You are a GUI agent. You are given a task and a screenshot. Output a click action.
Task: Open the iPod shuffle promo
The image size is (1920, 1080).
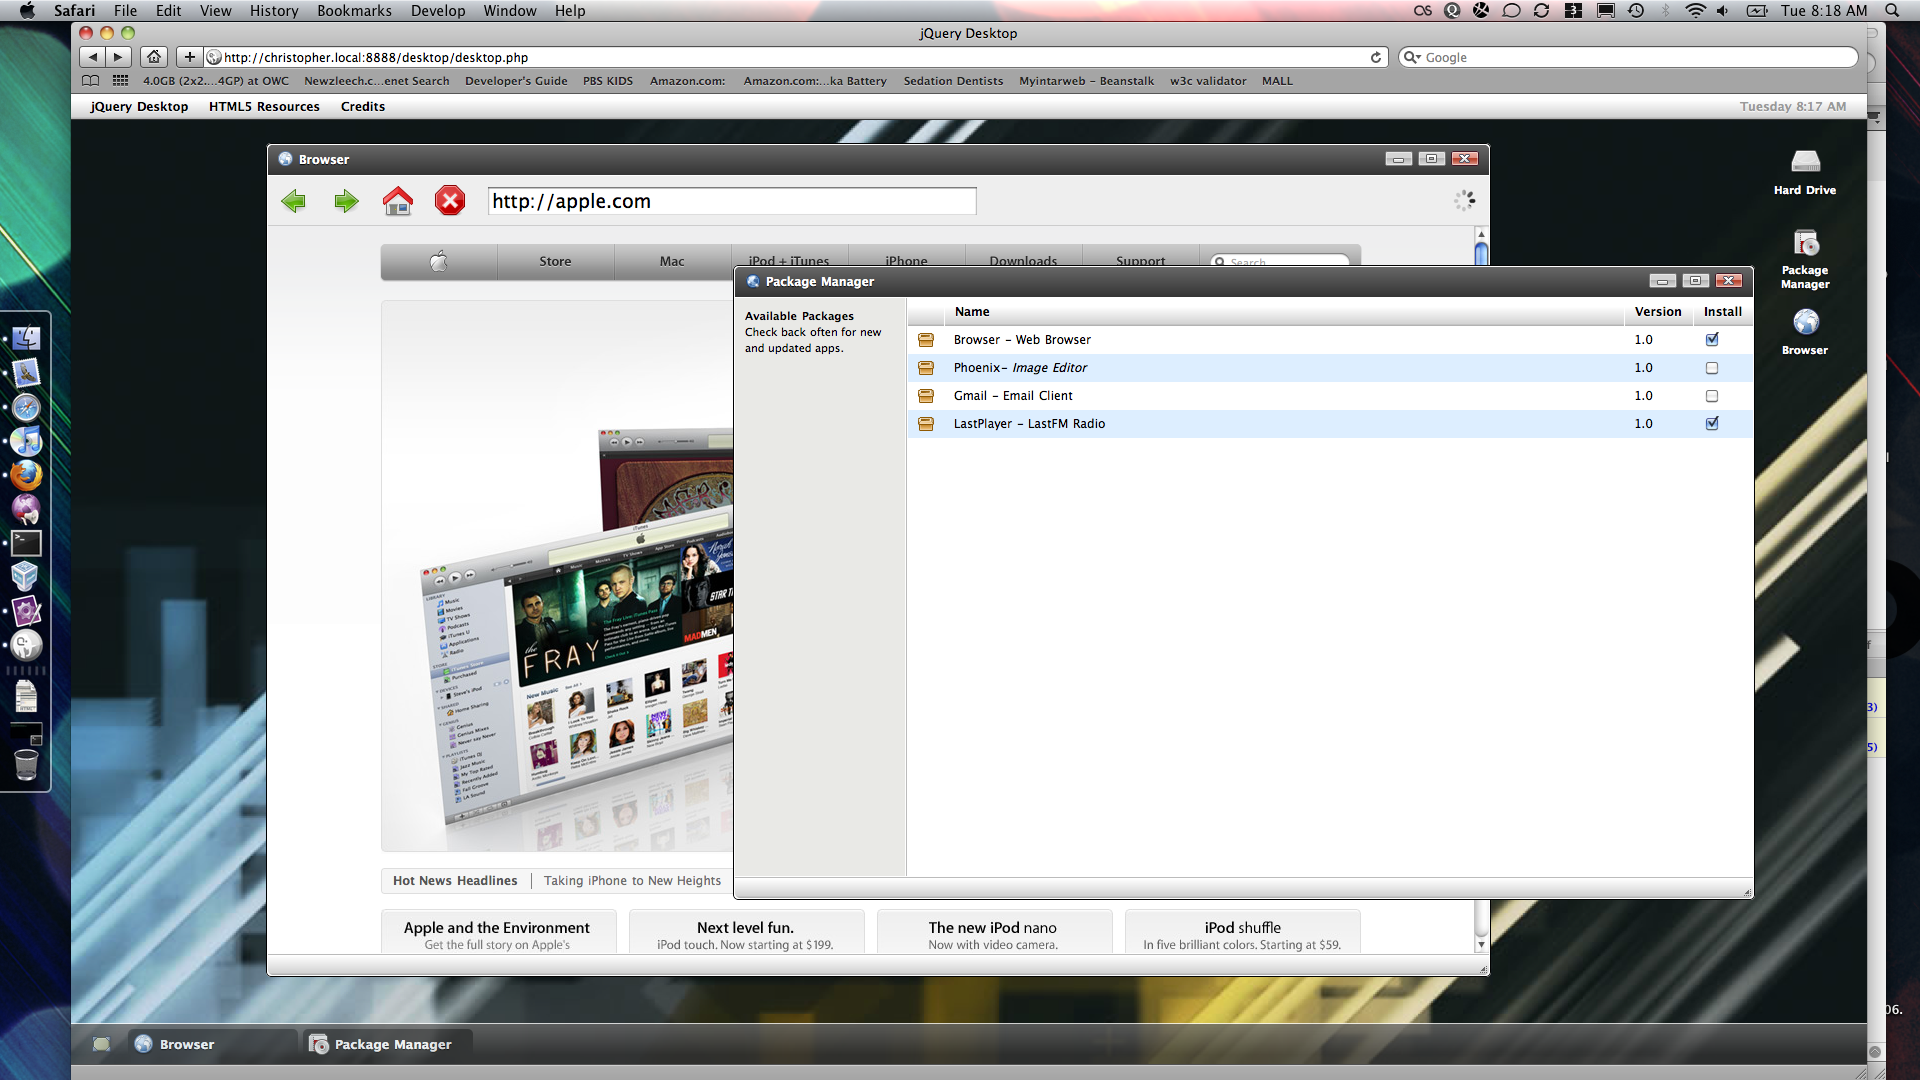click(x=1242, y=933)
